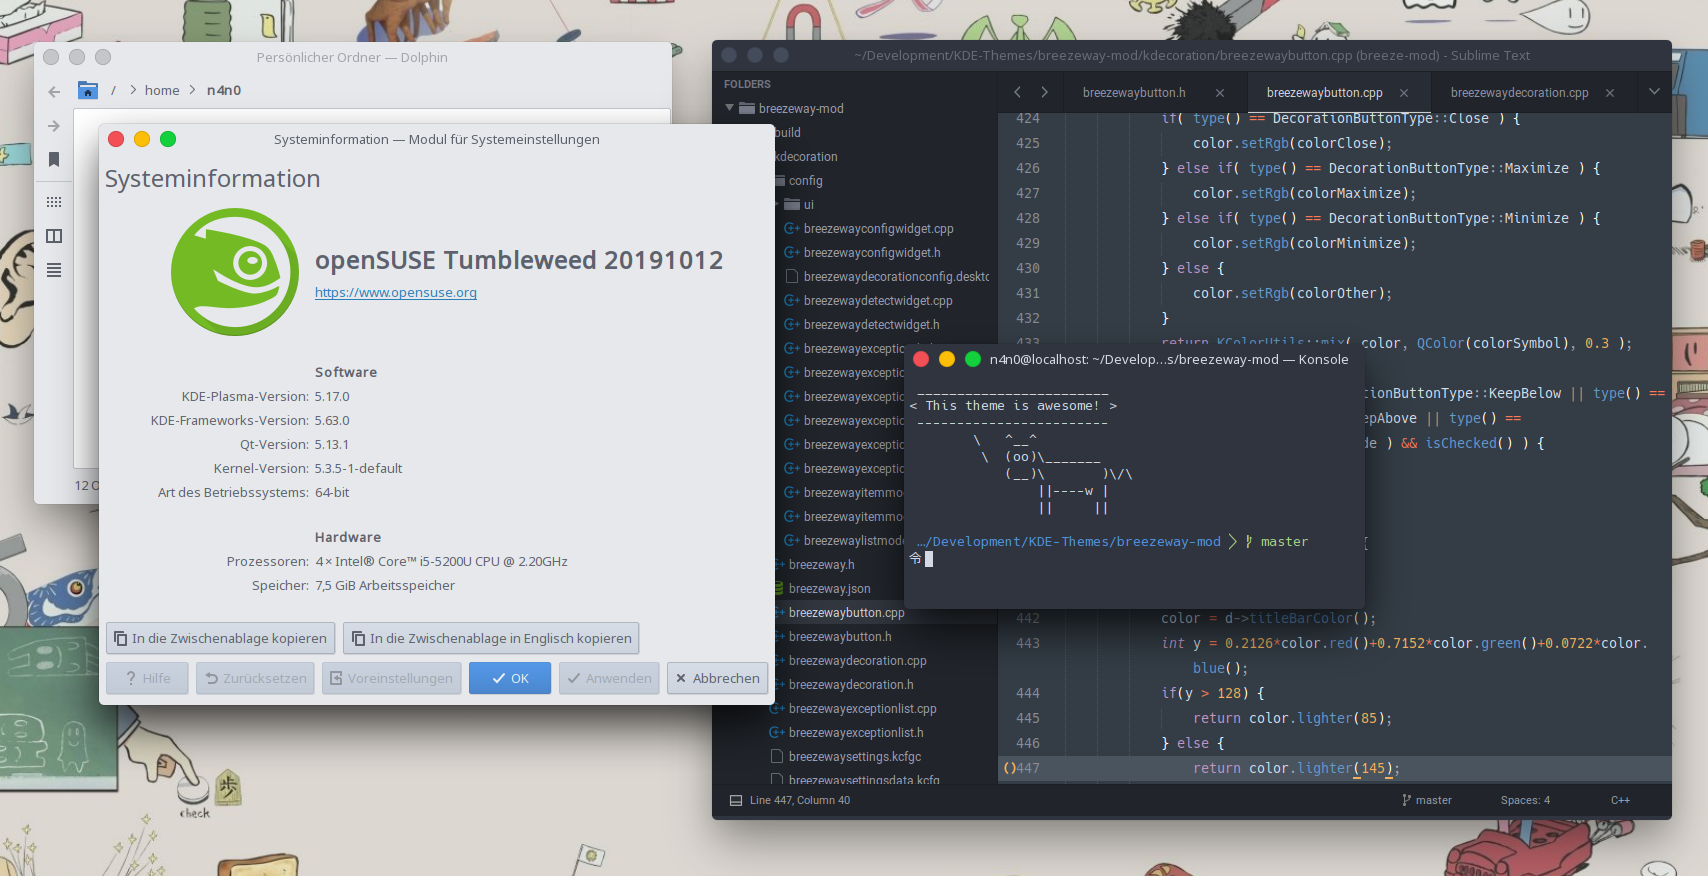Open breezewayconfigwidget.h in sidebar
The width and height of the screenshot is (1708, 876).
tap(872, 253)
